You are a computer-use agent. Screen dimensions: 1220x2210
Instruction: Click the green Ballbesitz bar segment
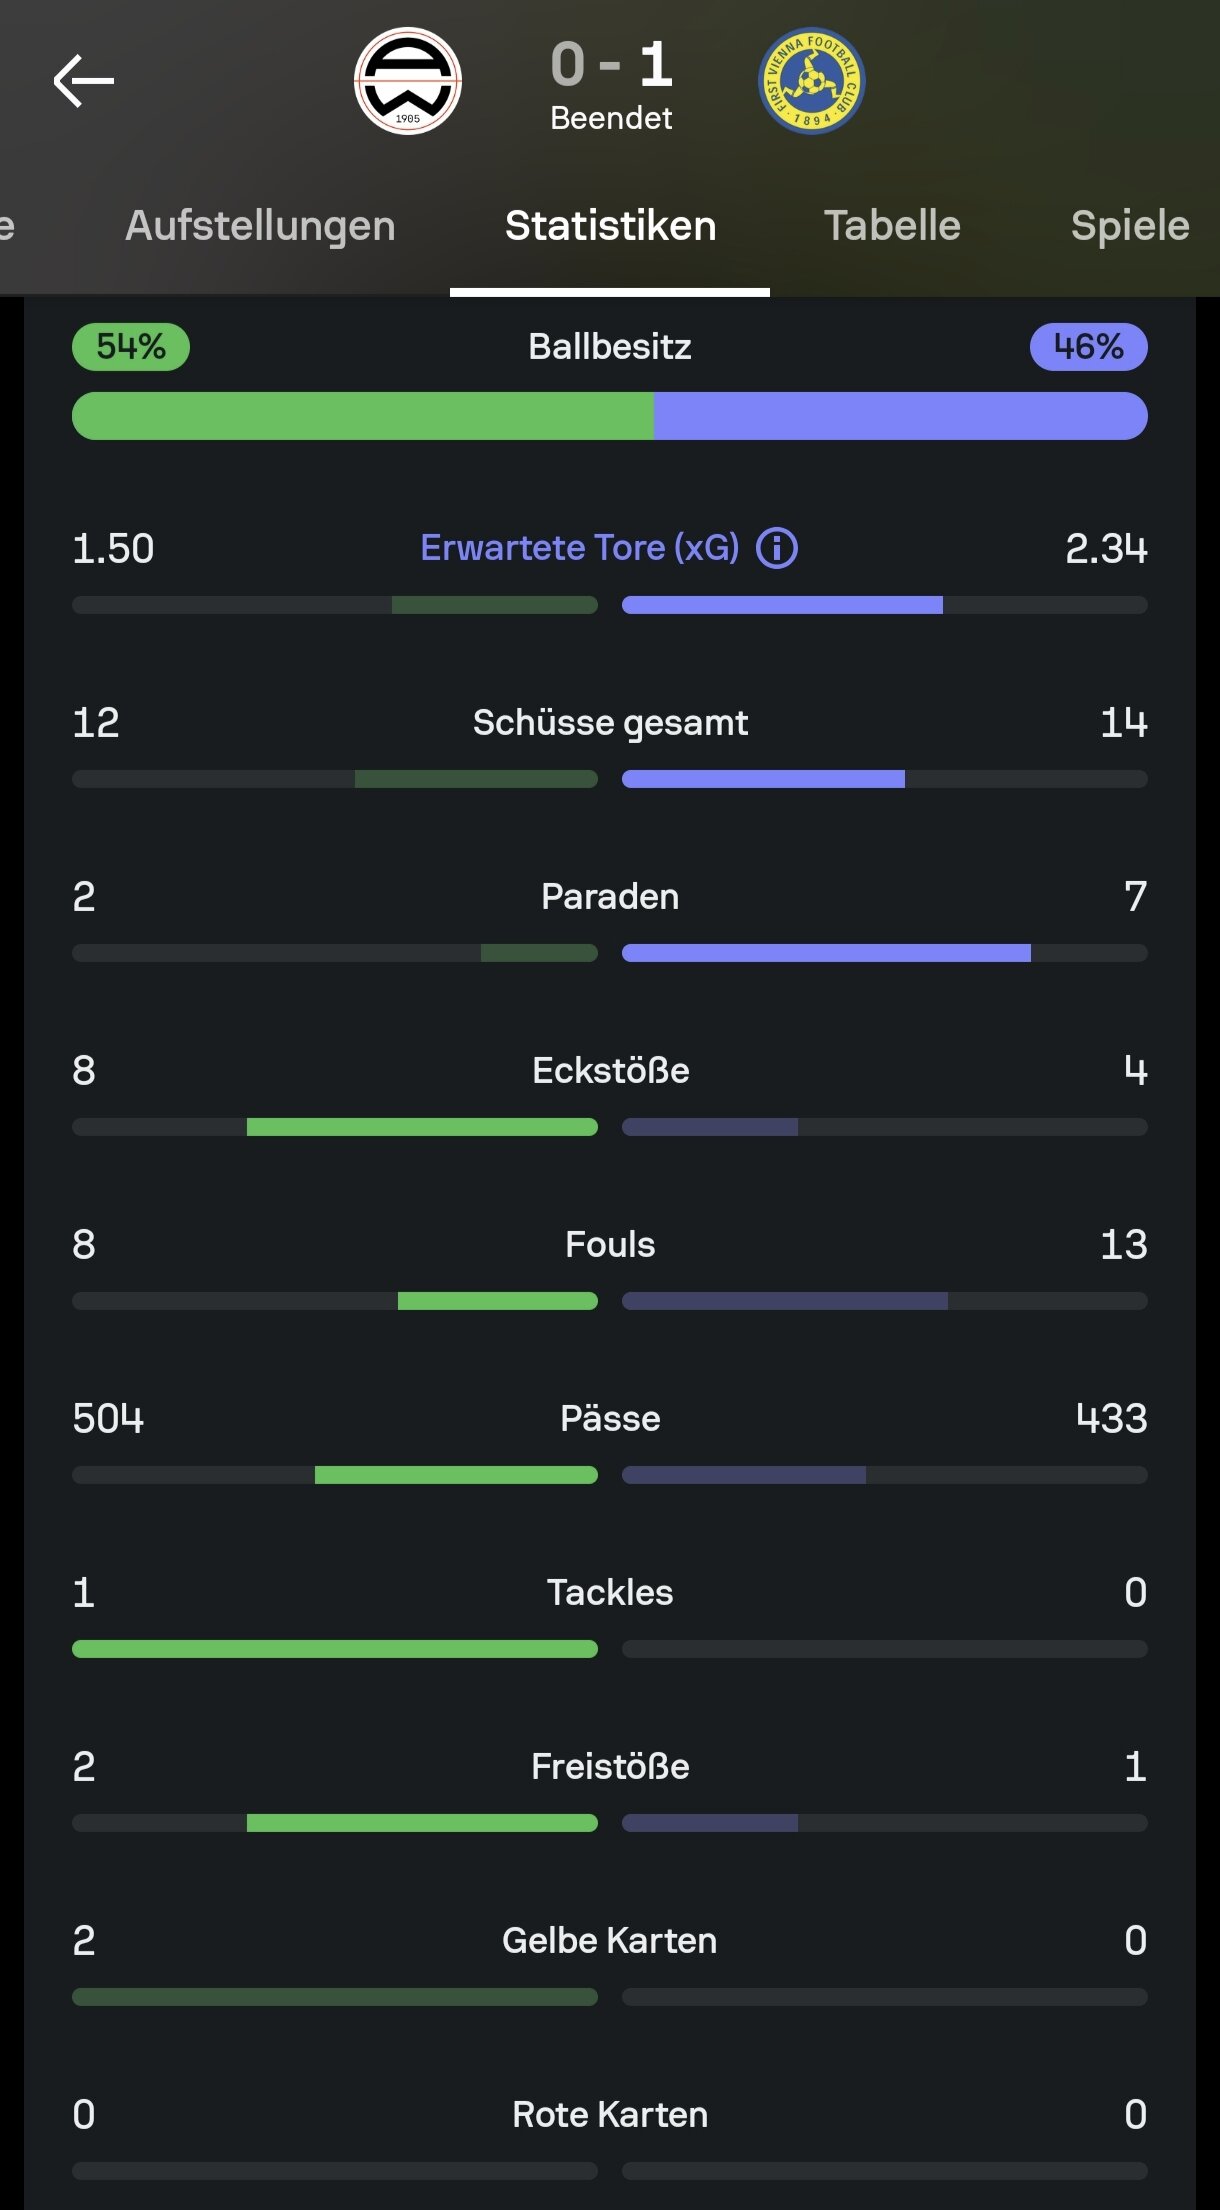(x=363, y=416)
